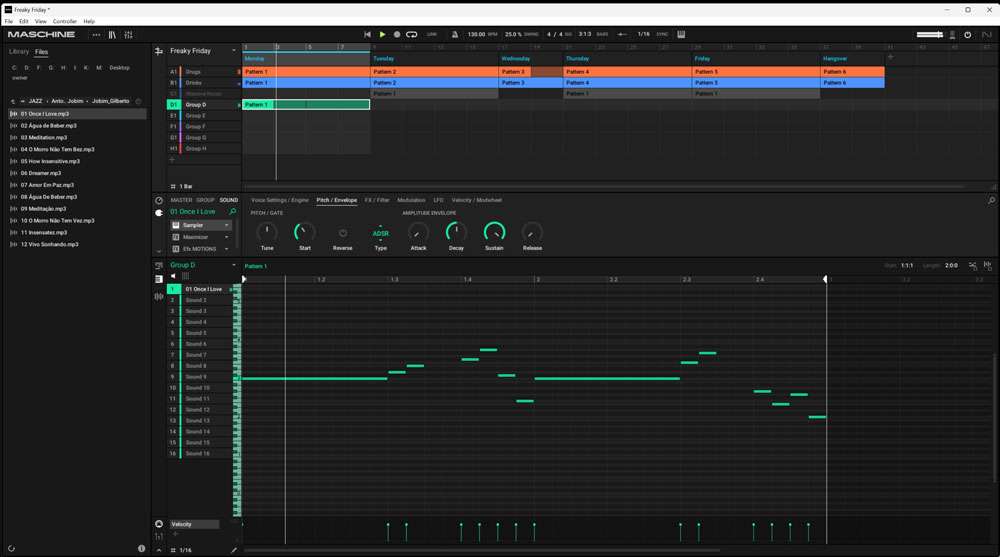Open the Help menu
The width and height of the screenshot is (1000, 557).
[89, 21]
